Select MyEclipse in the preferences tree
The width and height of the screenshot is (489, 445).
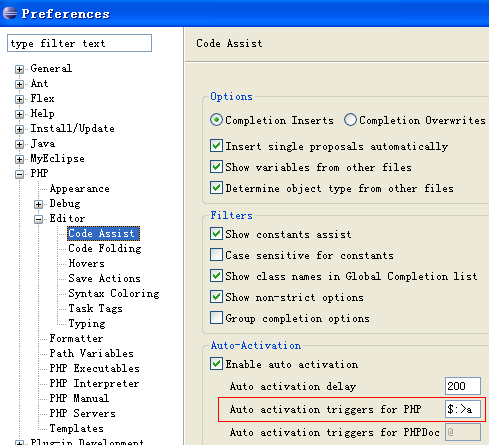click(x=57, y=158)
